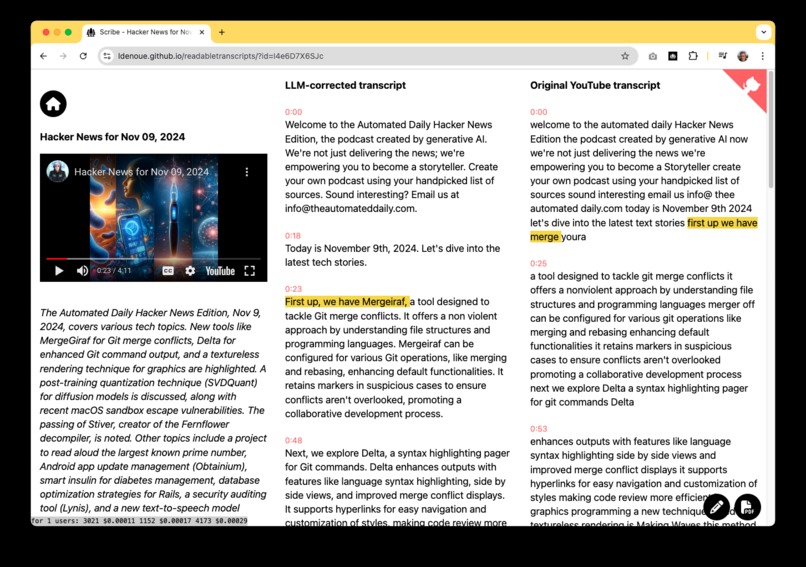
Task: Mute the YouTube video volume
Action: 82,271
